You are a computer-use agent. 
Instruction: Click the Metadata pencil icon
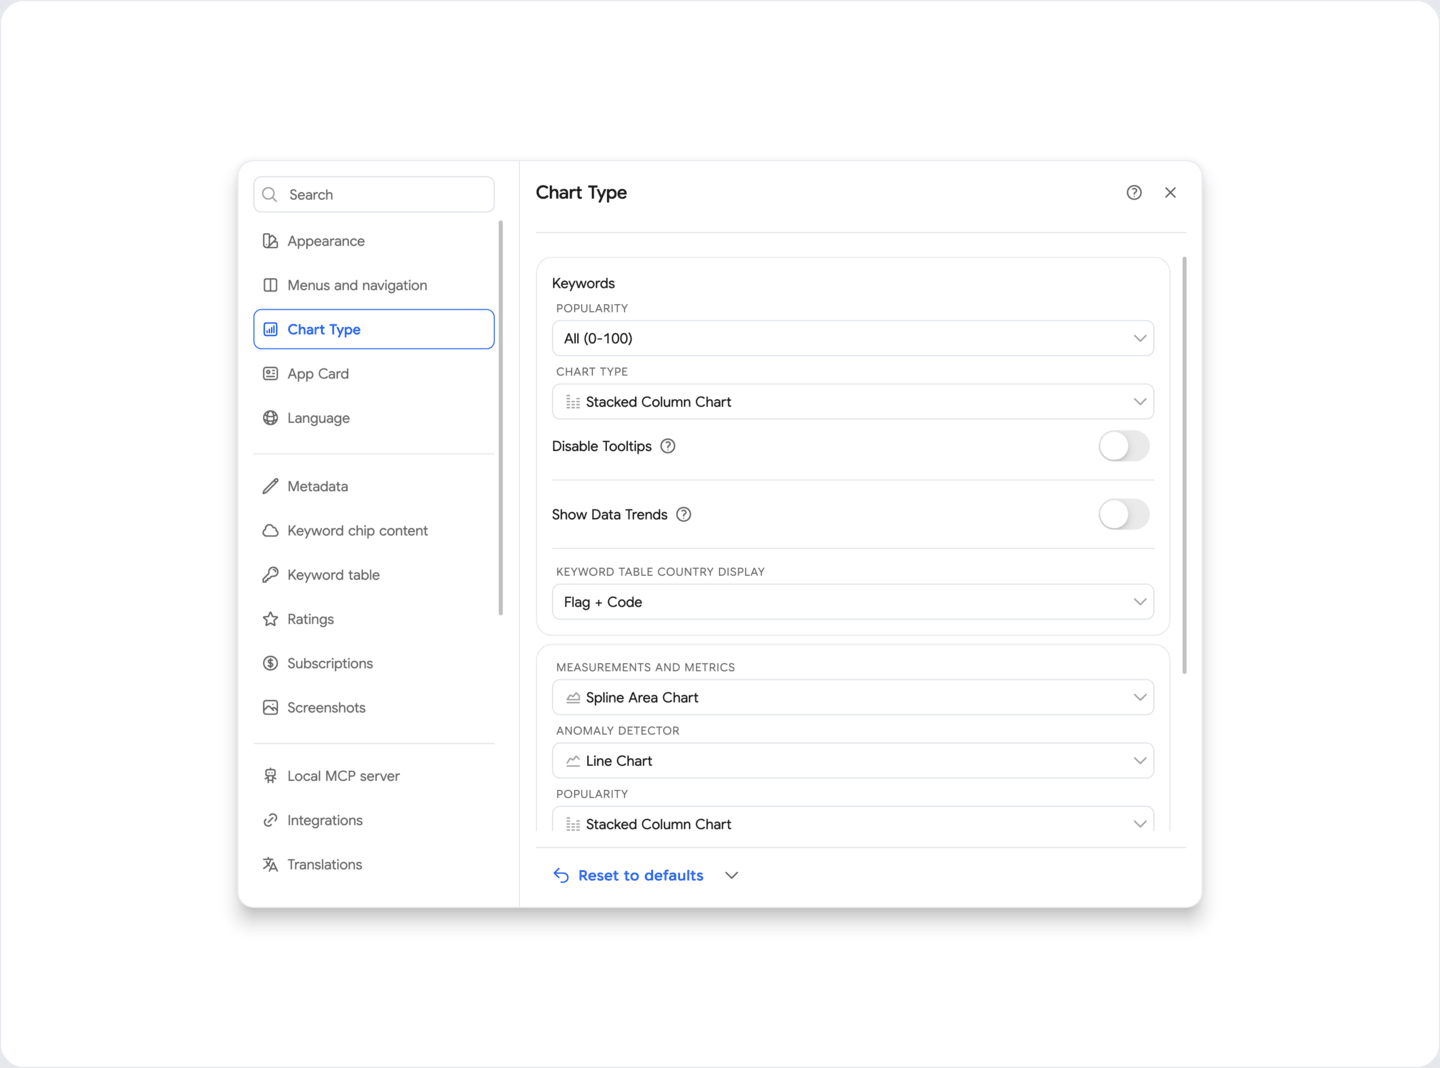[270, 486]
